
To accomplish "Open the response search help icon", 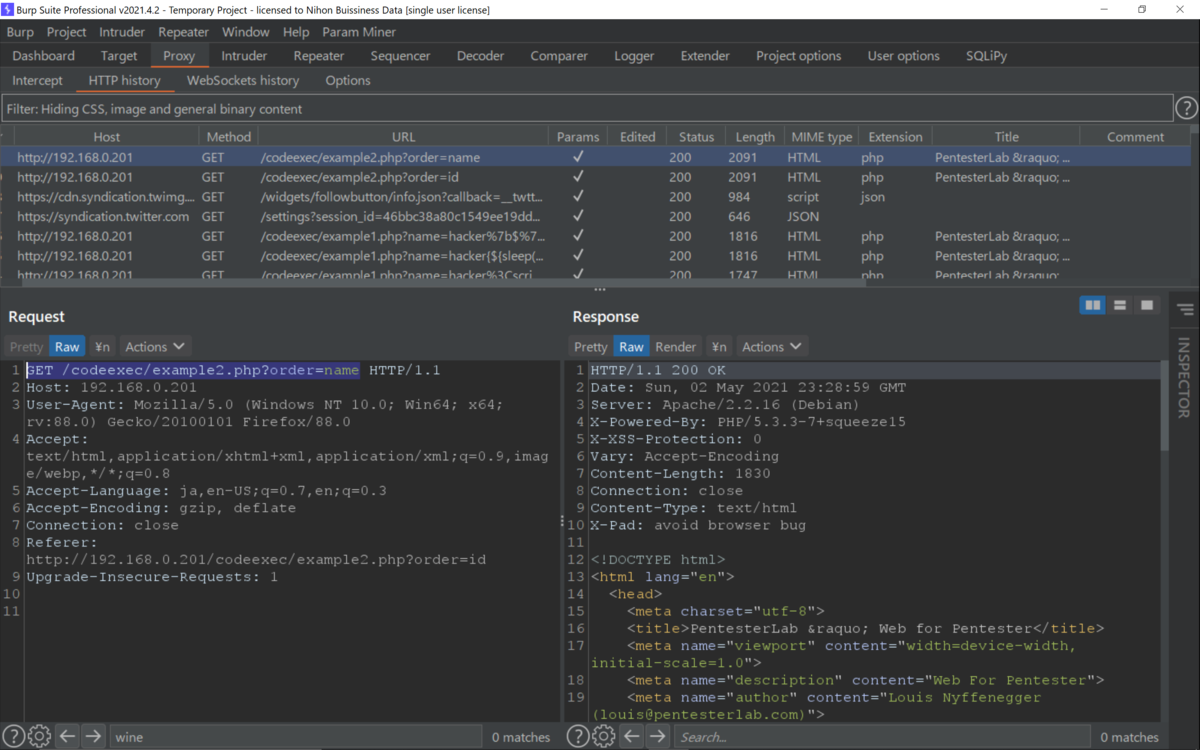I will point(578,737).
